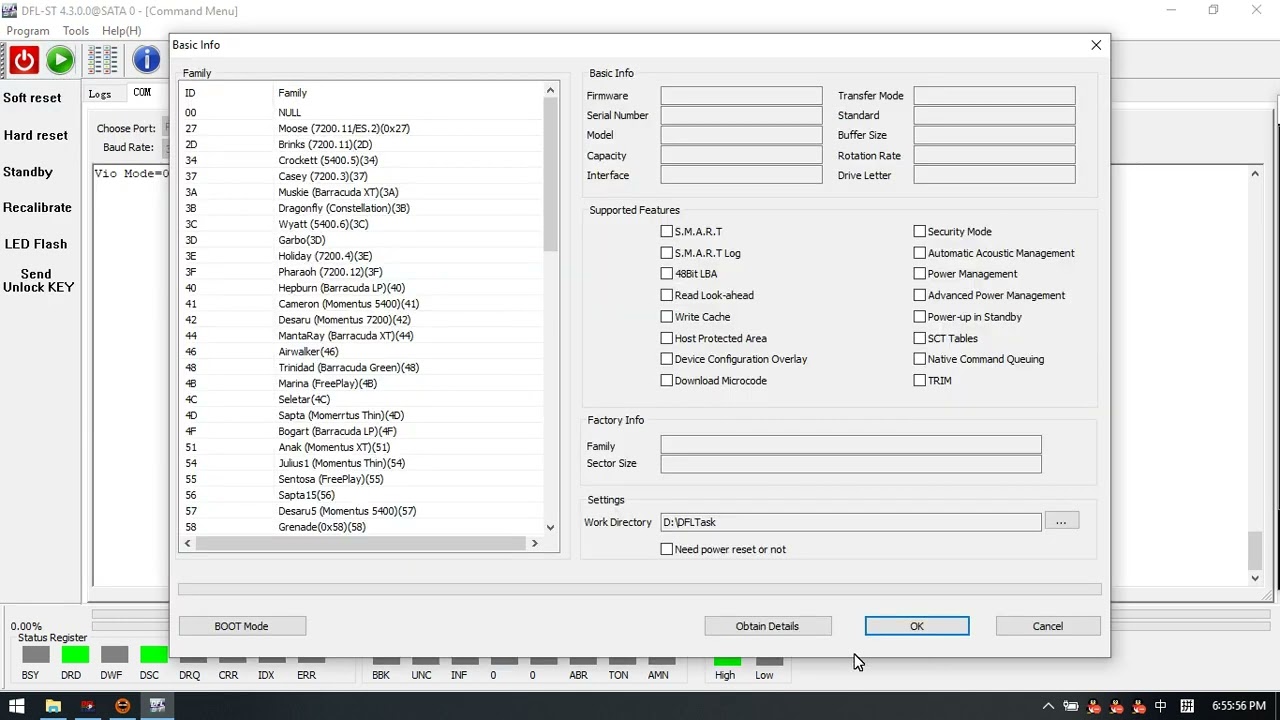Click the Firmware field

741,96
